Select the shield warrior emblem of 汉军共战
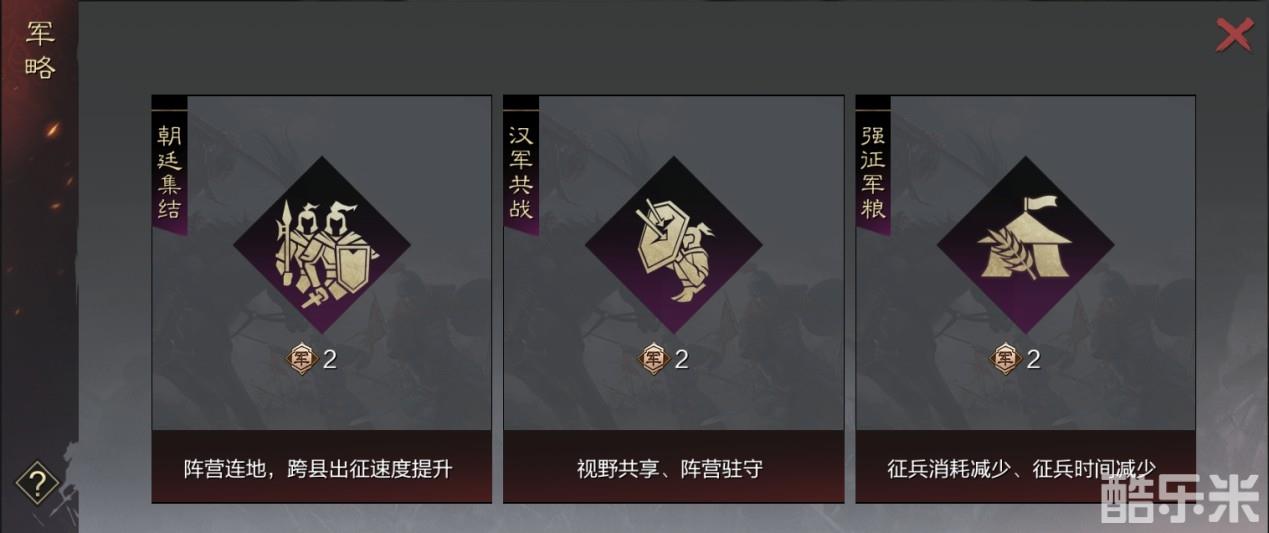The image size is (1269, 533). [674, 245]
